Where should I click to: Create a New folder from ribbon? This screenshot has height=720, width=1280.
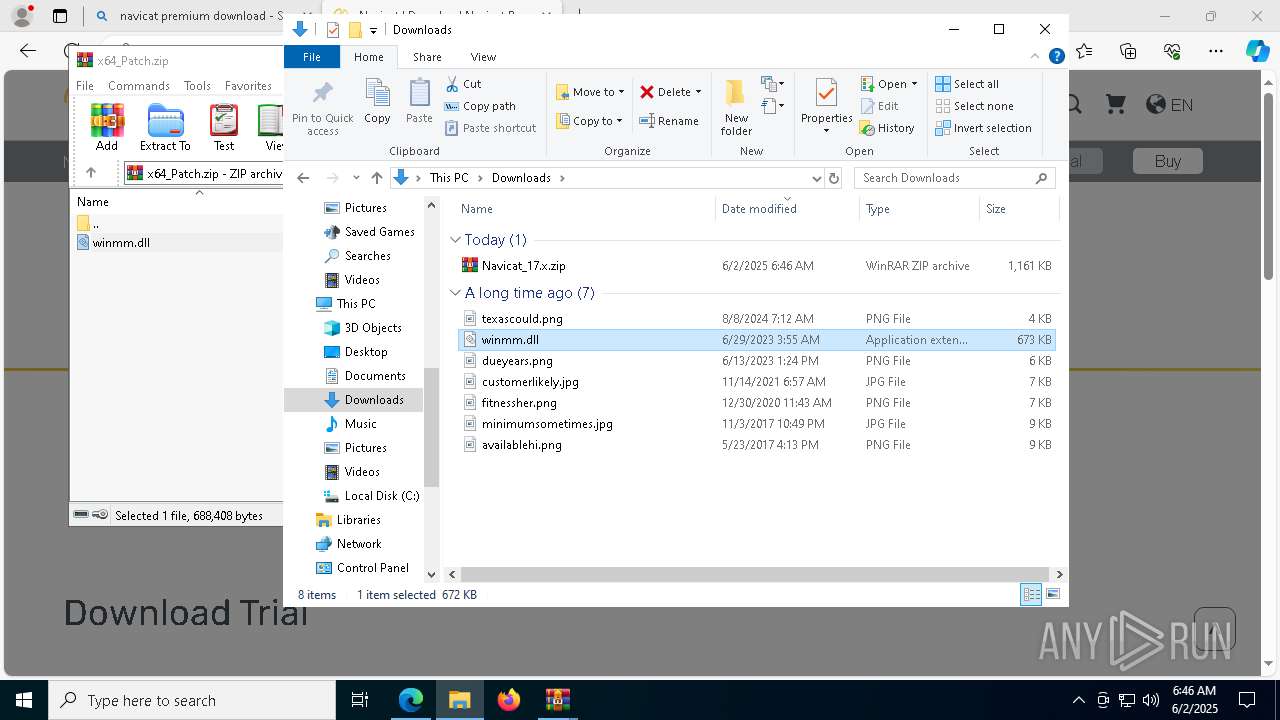[x=736, y=107]
